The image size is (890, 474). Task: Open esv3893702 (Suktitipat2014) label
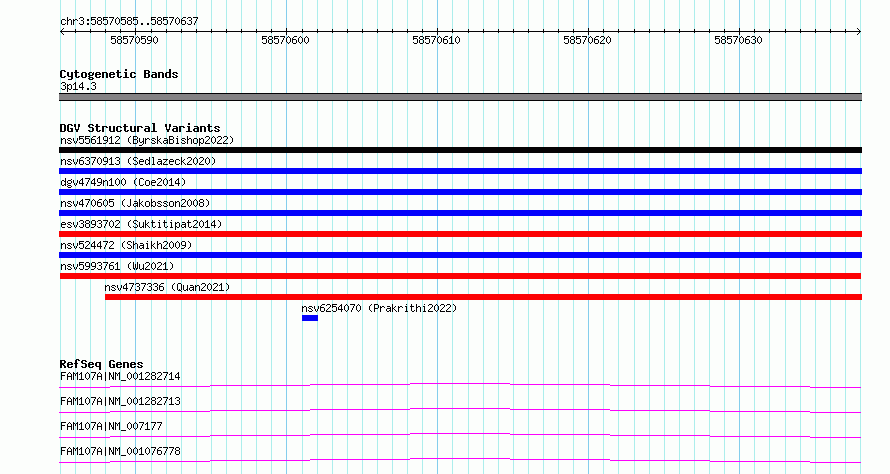[141, 224]
